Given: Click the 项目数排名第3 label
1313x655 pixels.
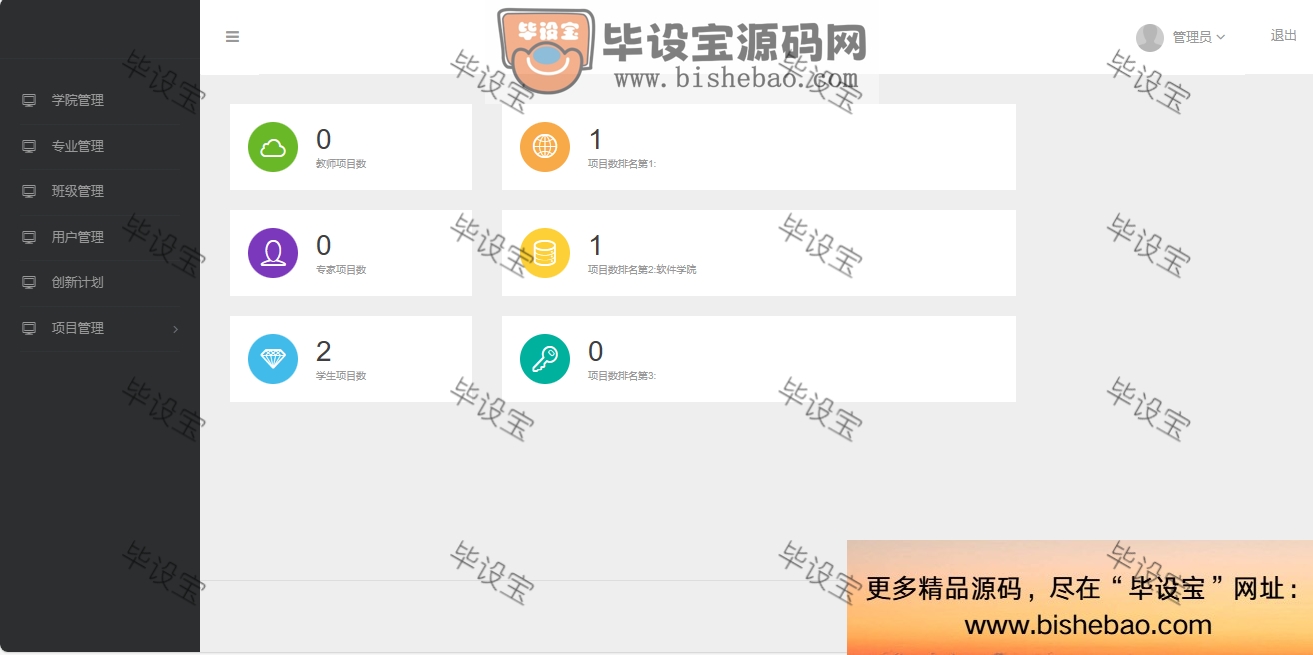Looking at the screenshot, I should click(622, 376).
